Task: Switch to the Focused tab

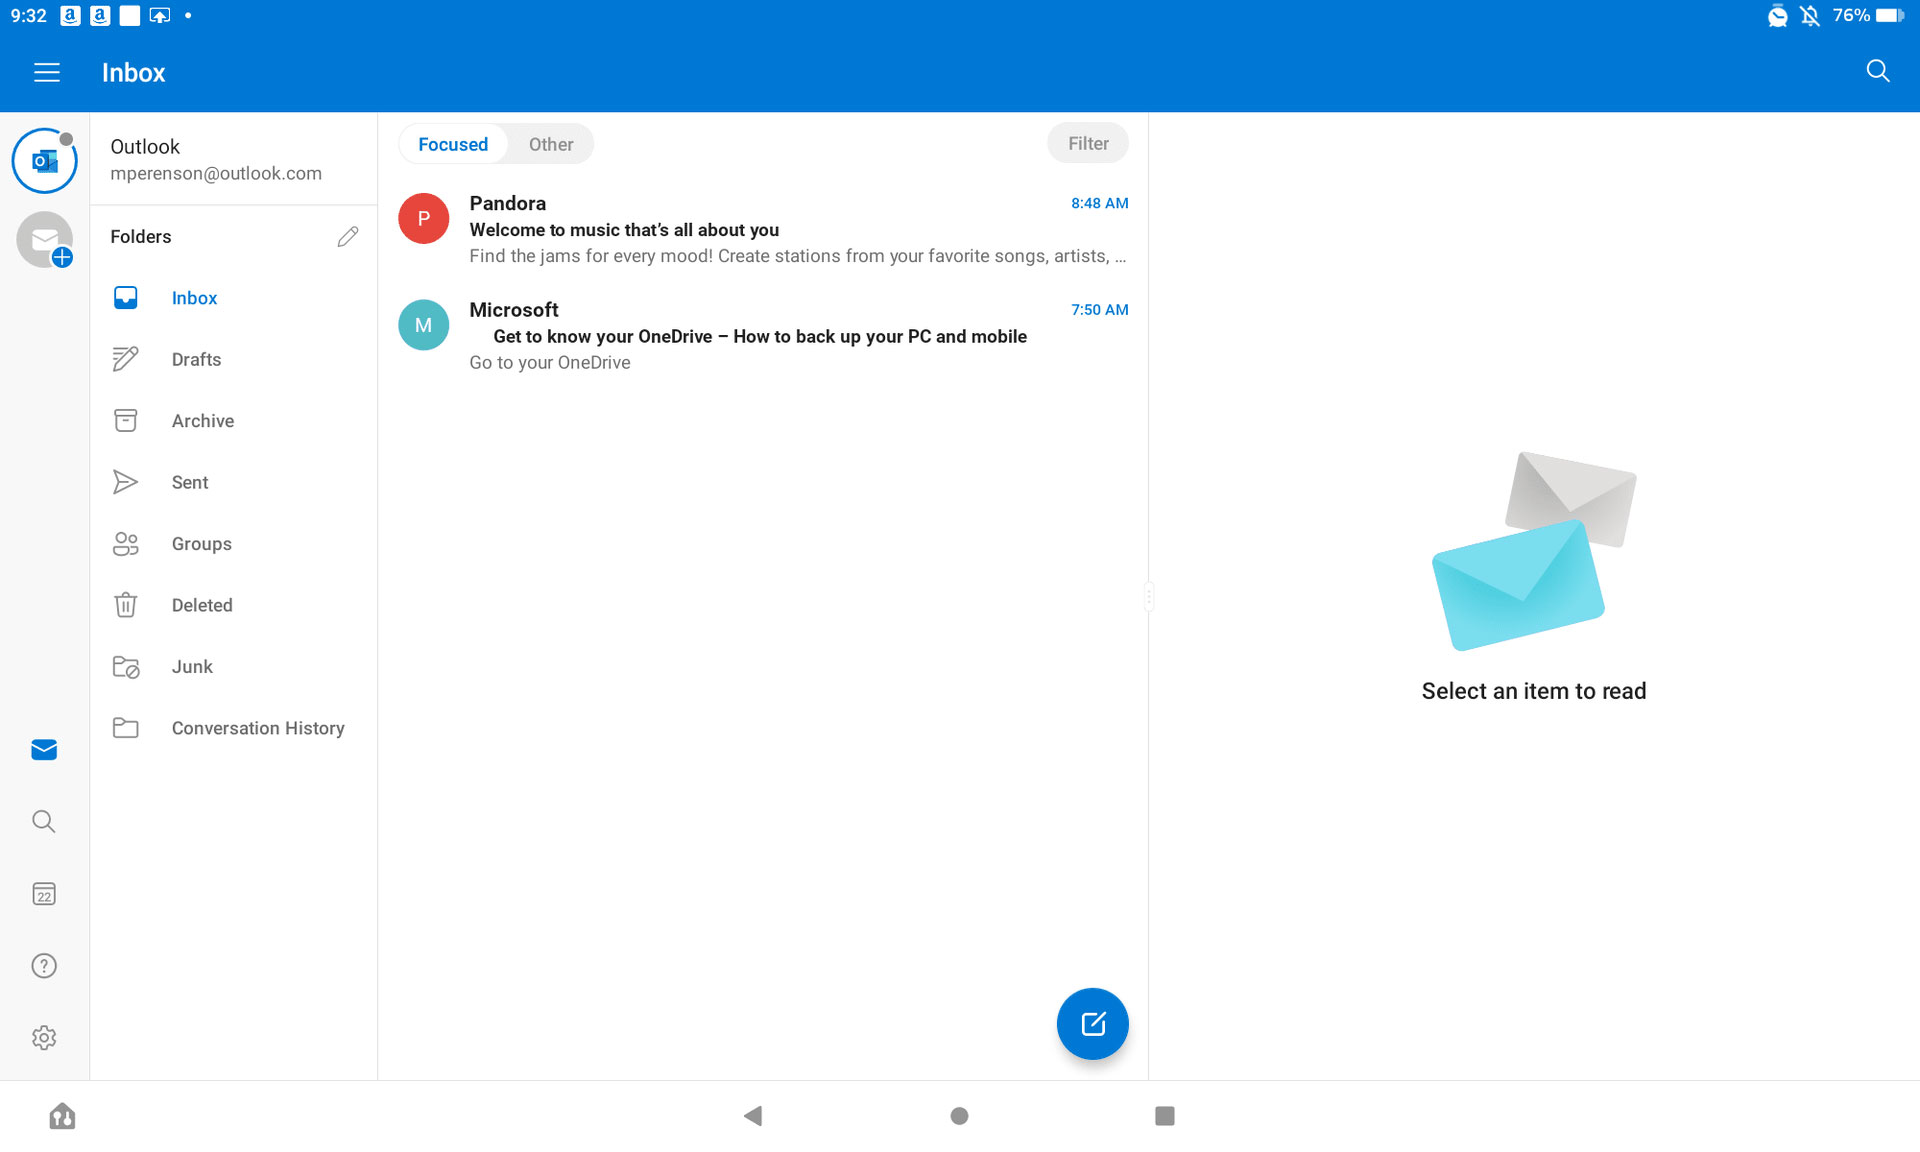Action: pyautogui.click(x=451, y=144)
